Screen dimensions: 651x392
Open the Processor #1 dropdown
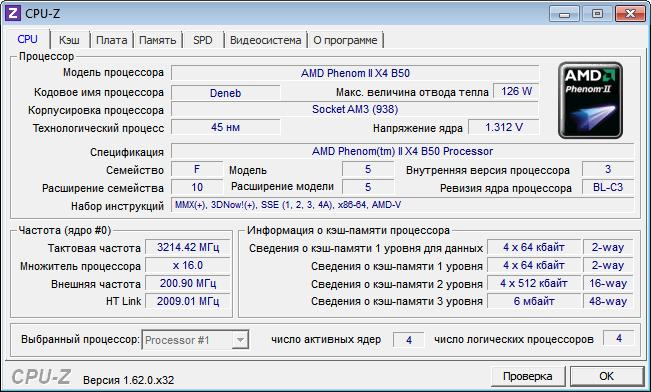[x=195, y=340]
